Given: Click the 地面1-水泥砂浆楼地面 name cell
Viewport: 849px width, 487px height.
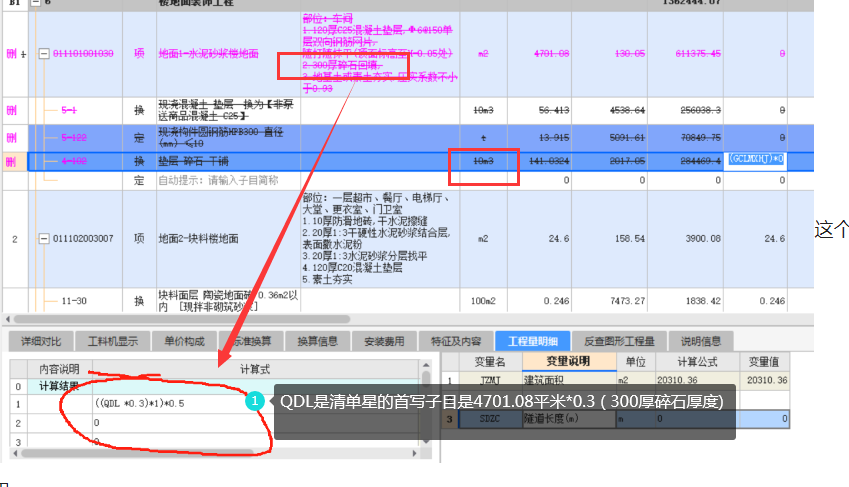Looking at the screenshot, I should tap(228, 54).
